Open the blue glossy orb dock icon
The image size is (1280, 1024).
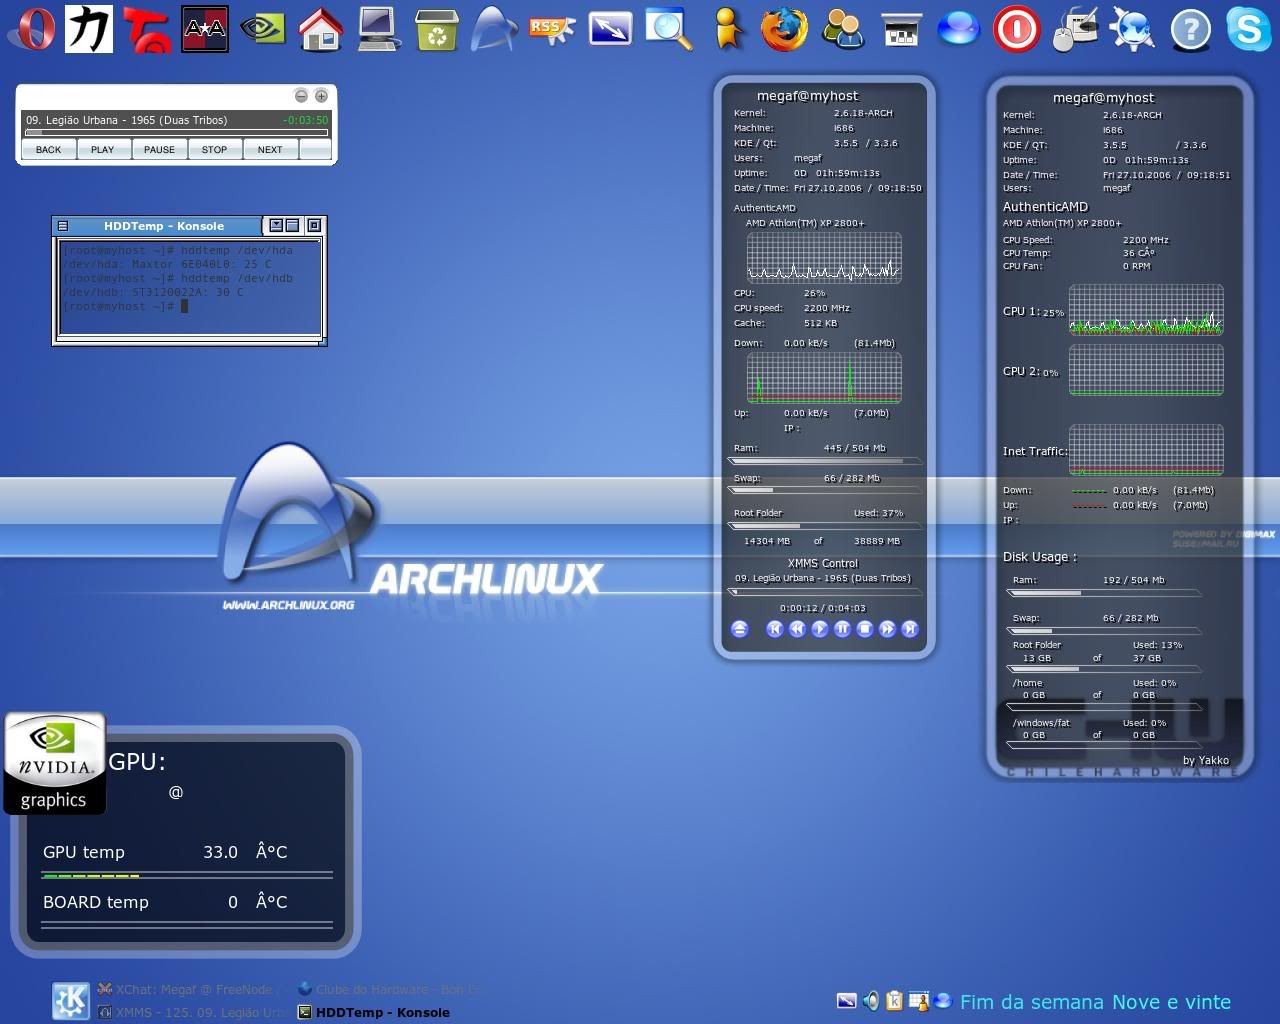[x=958, y=29]
